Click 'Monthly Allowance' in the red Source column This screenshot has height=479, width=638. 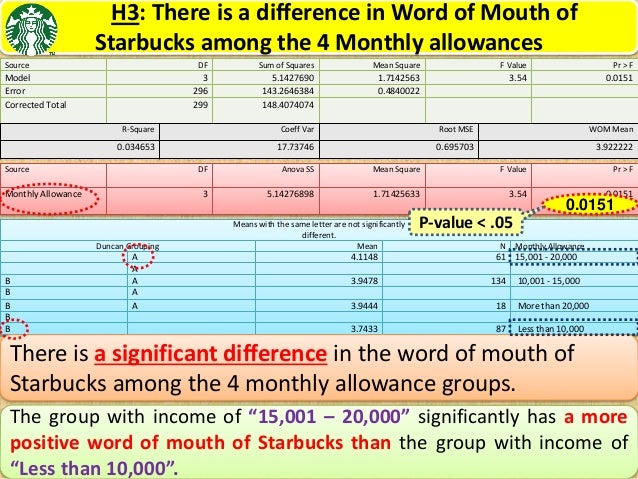pos(44,194)
